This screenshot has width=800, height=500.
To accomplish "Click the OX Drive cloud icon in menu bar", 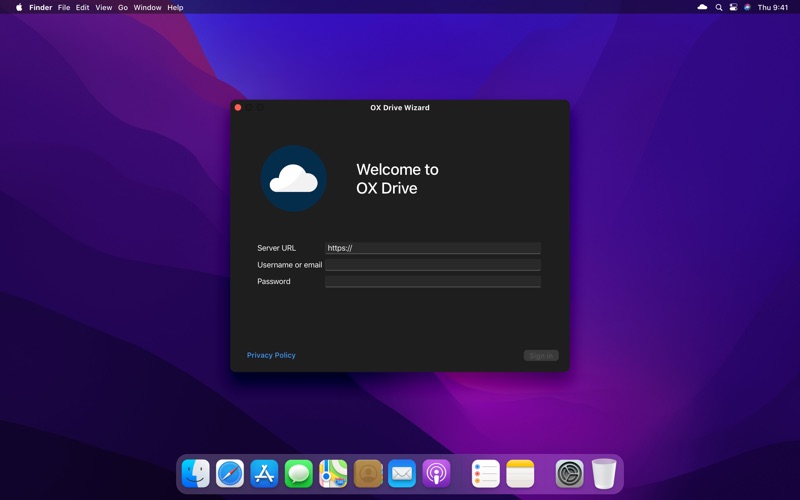I will pos(702,7).
